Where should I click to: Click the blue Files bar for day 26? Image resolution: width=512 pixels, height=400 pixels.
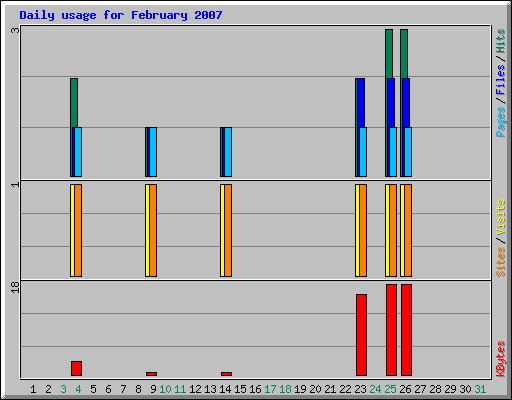pyautogui.click(x=406, y=103)
